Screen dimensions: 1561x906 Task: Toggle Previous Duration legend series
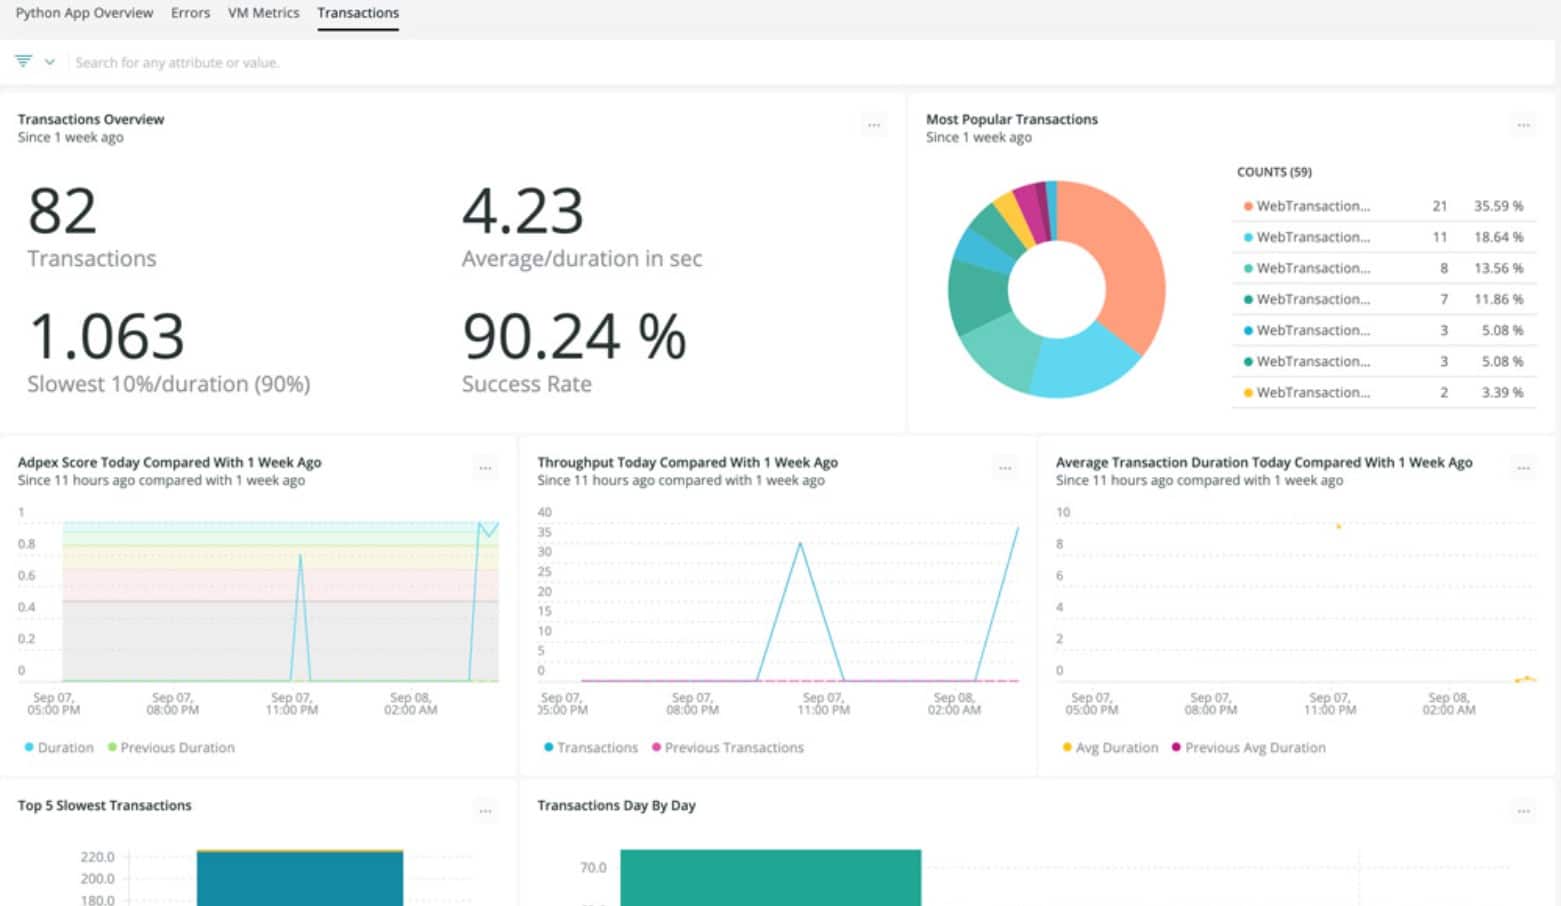pos(171,747)
